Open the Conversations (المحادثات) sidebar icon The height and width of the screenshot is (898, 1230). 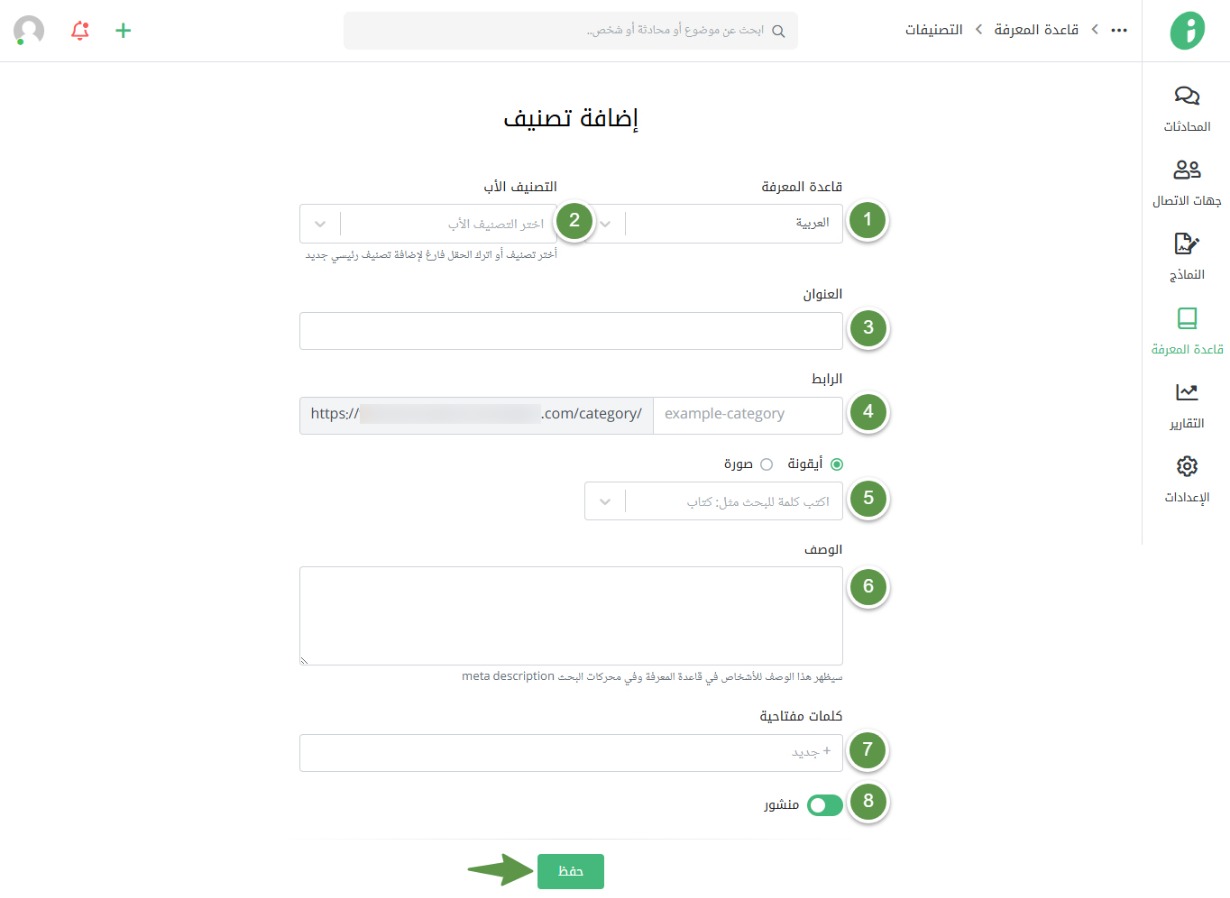pyautogui.click(x=1186, y=97)
